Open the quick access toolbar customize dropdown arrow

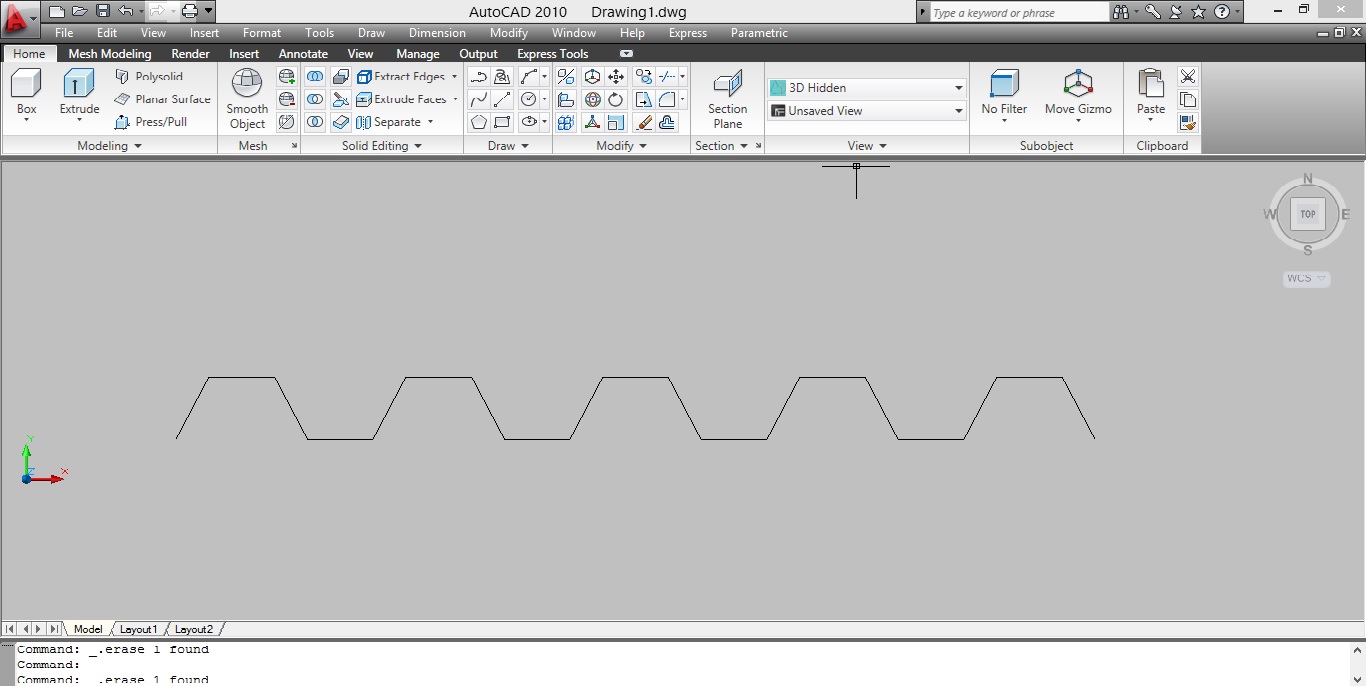click(x=208, y=11)
